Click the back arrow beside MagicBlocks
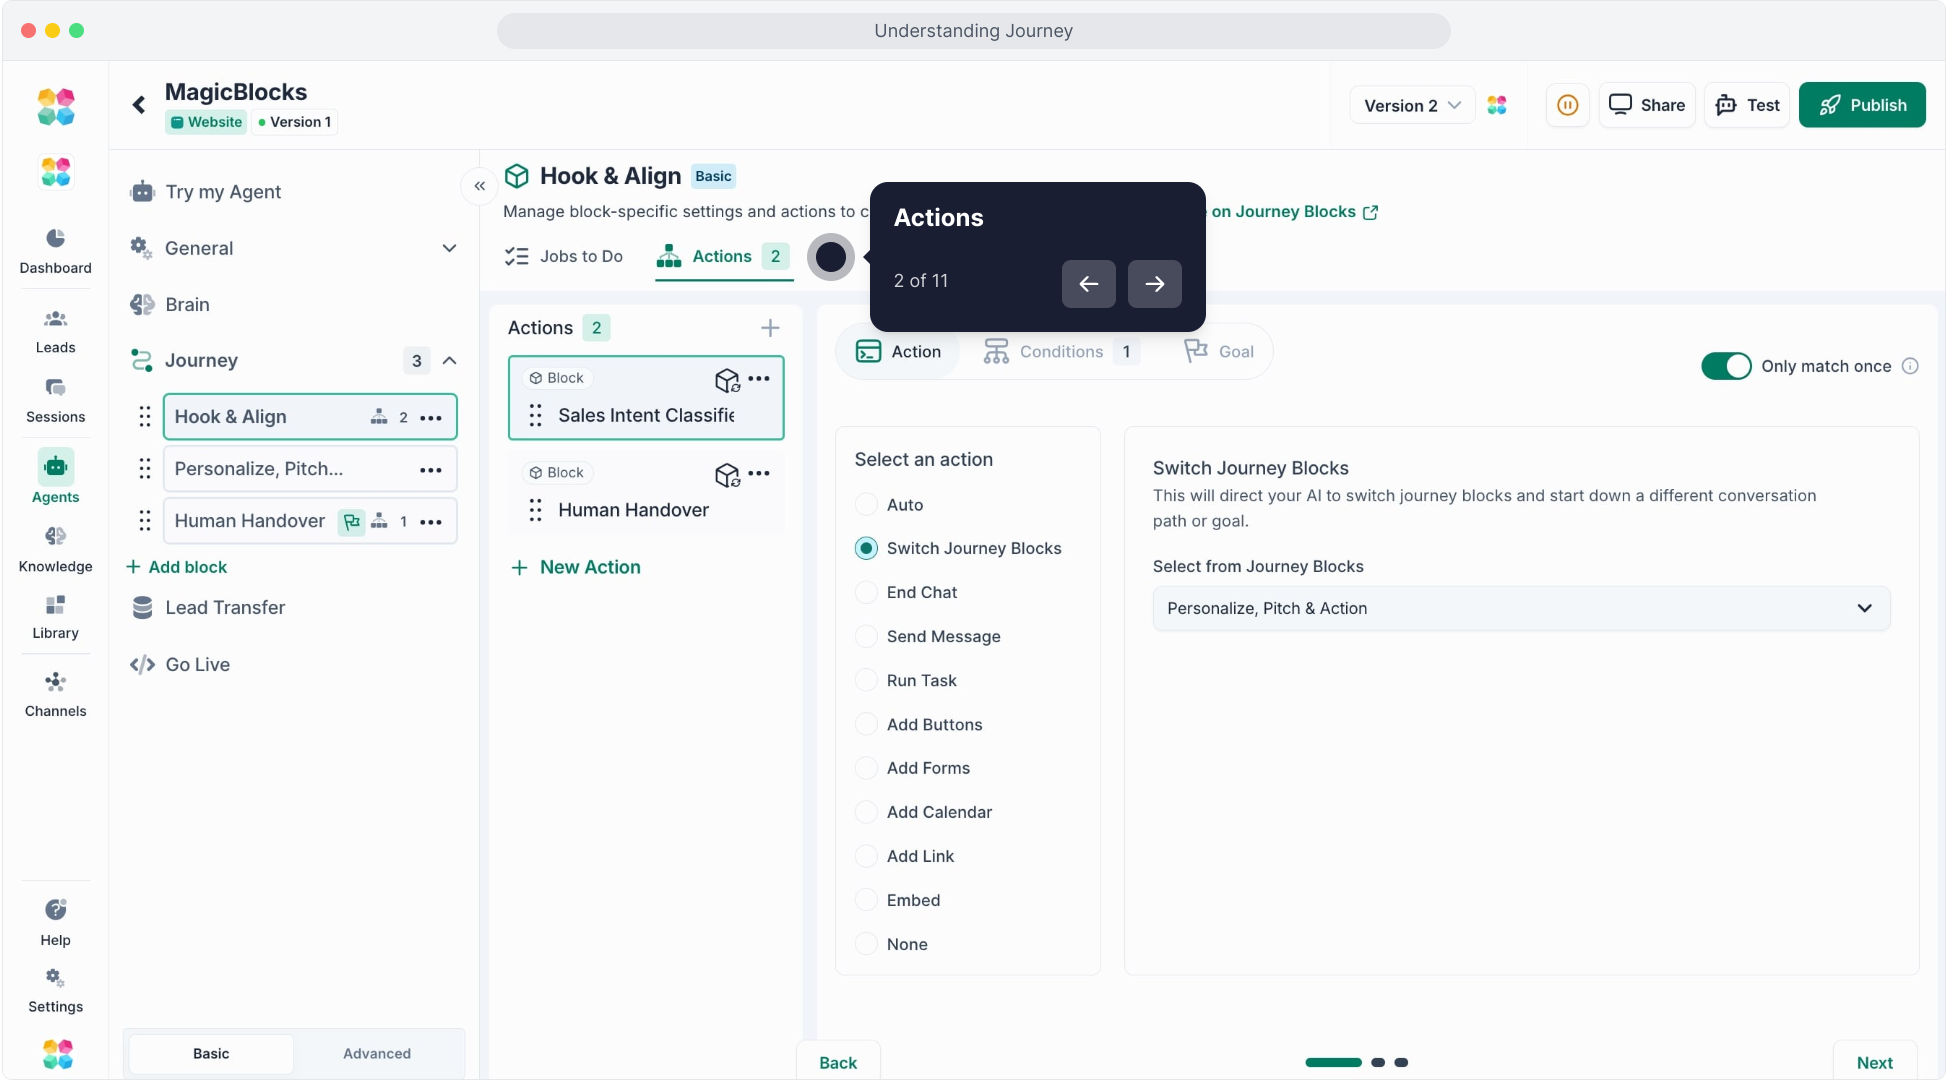 click(x=139, y=105)
